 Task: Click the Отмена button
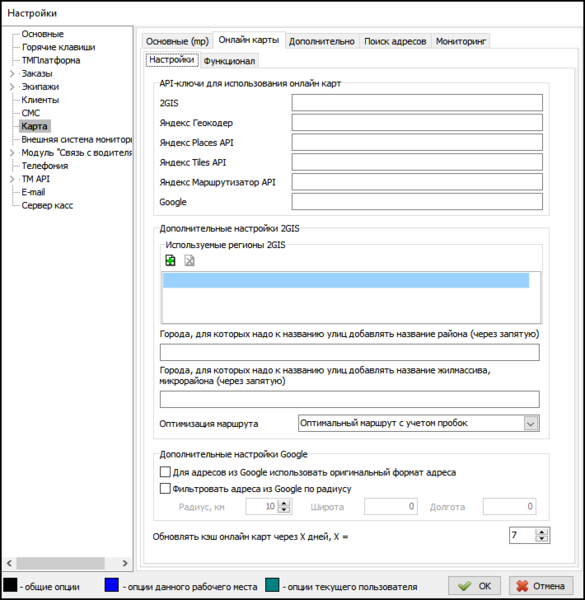click(x=541, y=586)
